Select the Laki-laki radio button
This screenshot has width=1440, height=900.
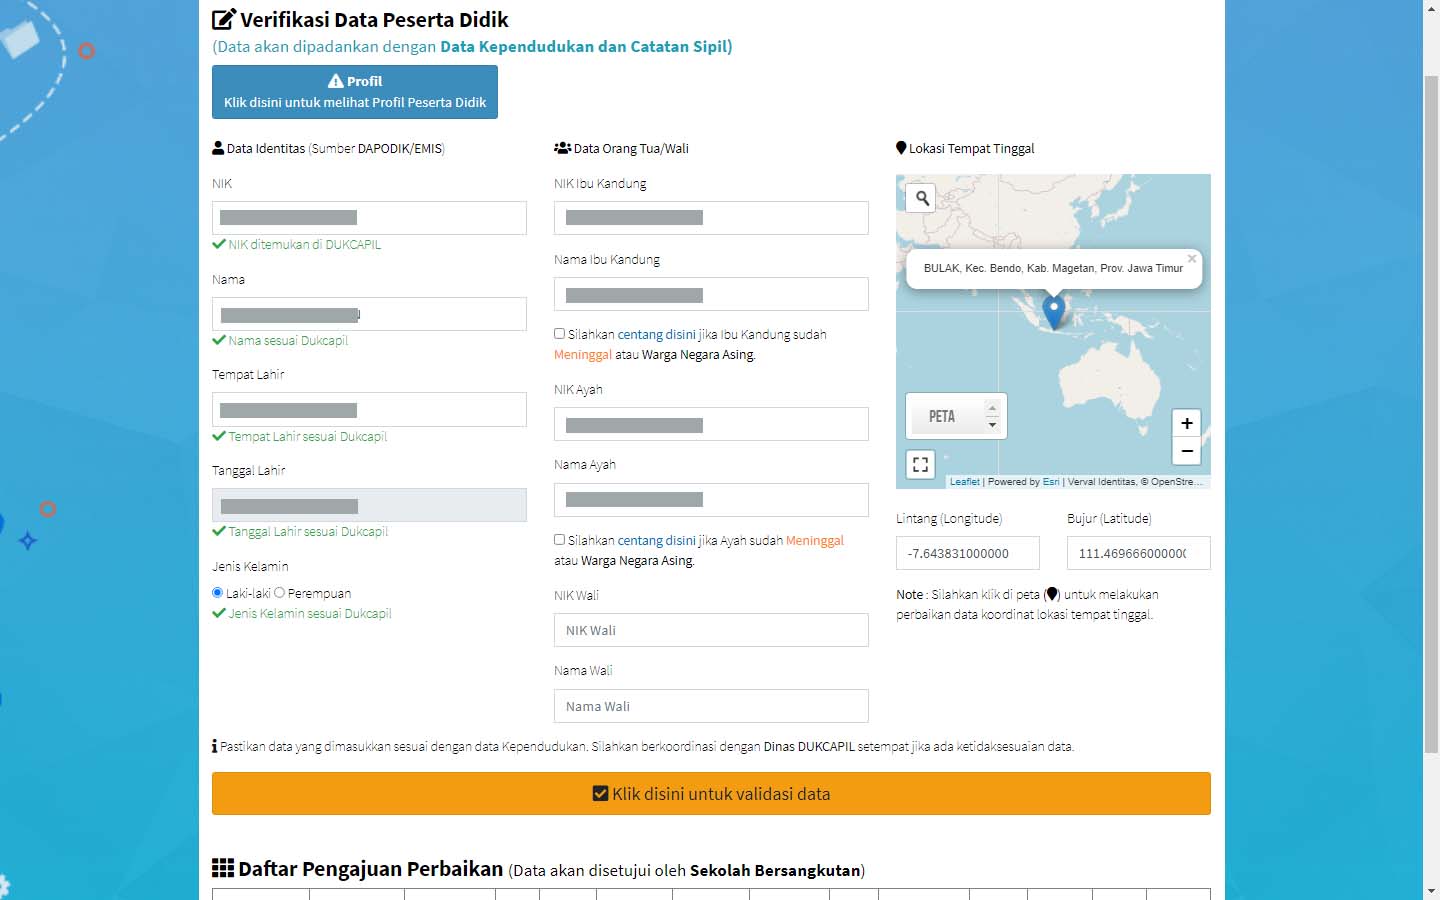pos(217,593)
